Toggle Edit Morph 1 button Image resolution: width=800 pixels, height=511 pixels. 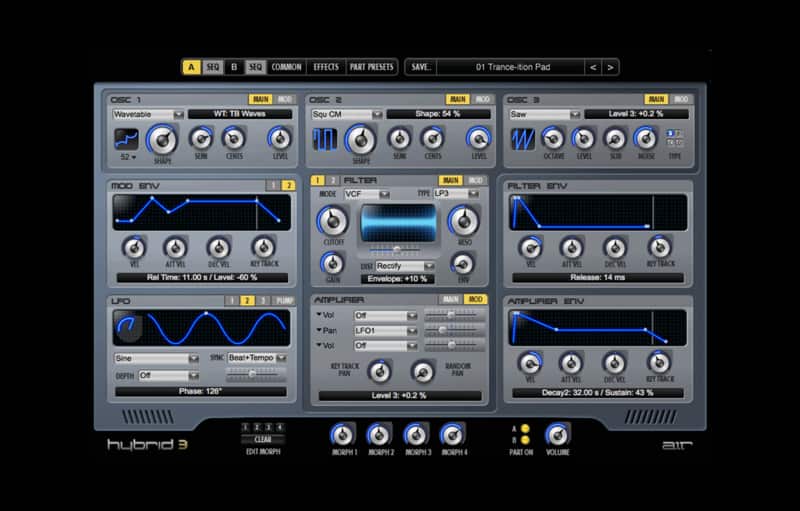(x=245, y=427)
